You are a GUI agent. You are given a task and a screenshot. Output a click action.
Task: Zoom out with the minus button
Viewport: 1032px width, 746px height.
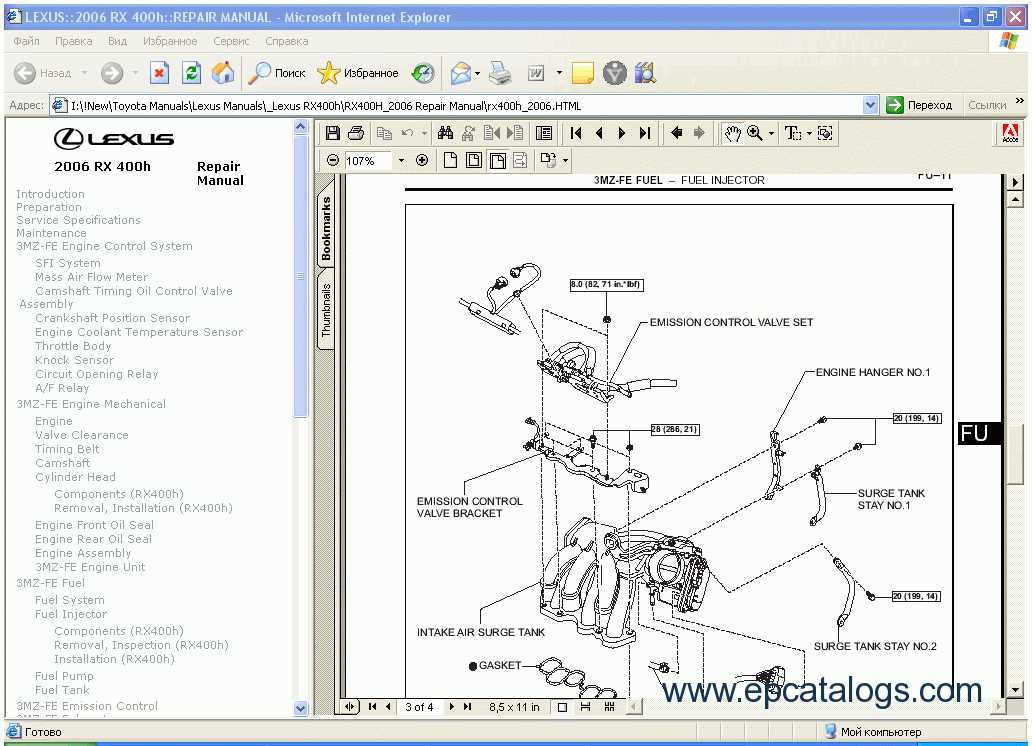click(x=333, y=161)
